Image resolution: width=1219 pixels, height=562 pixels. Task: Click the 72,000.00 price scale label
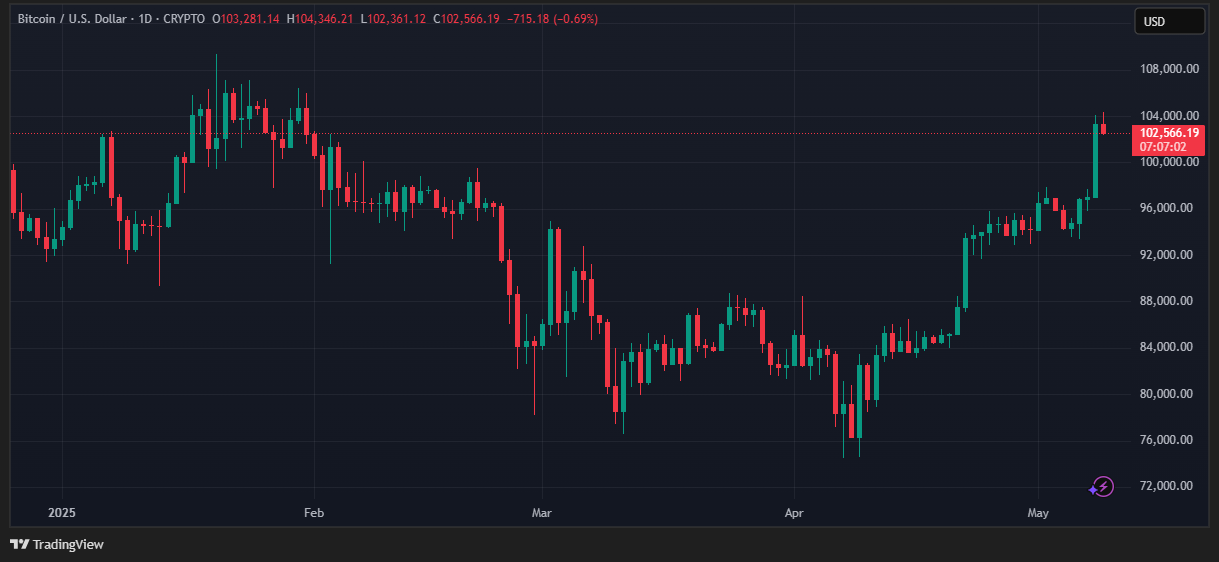pos(1168,486)
